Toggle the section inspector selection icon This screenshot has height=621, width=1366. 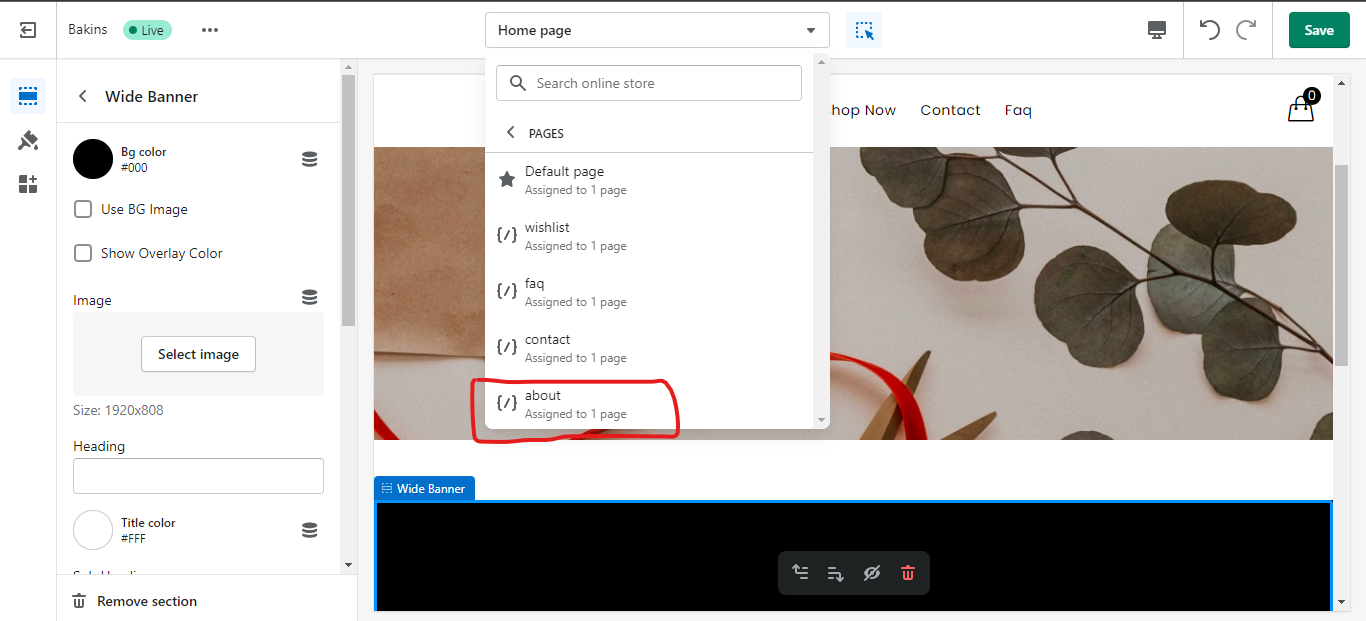[x=864, y=30]
